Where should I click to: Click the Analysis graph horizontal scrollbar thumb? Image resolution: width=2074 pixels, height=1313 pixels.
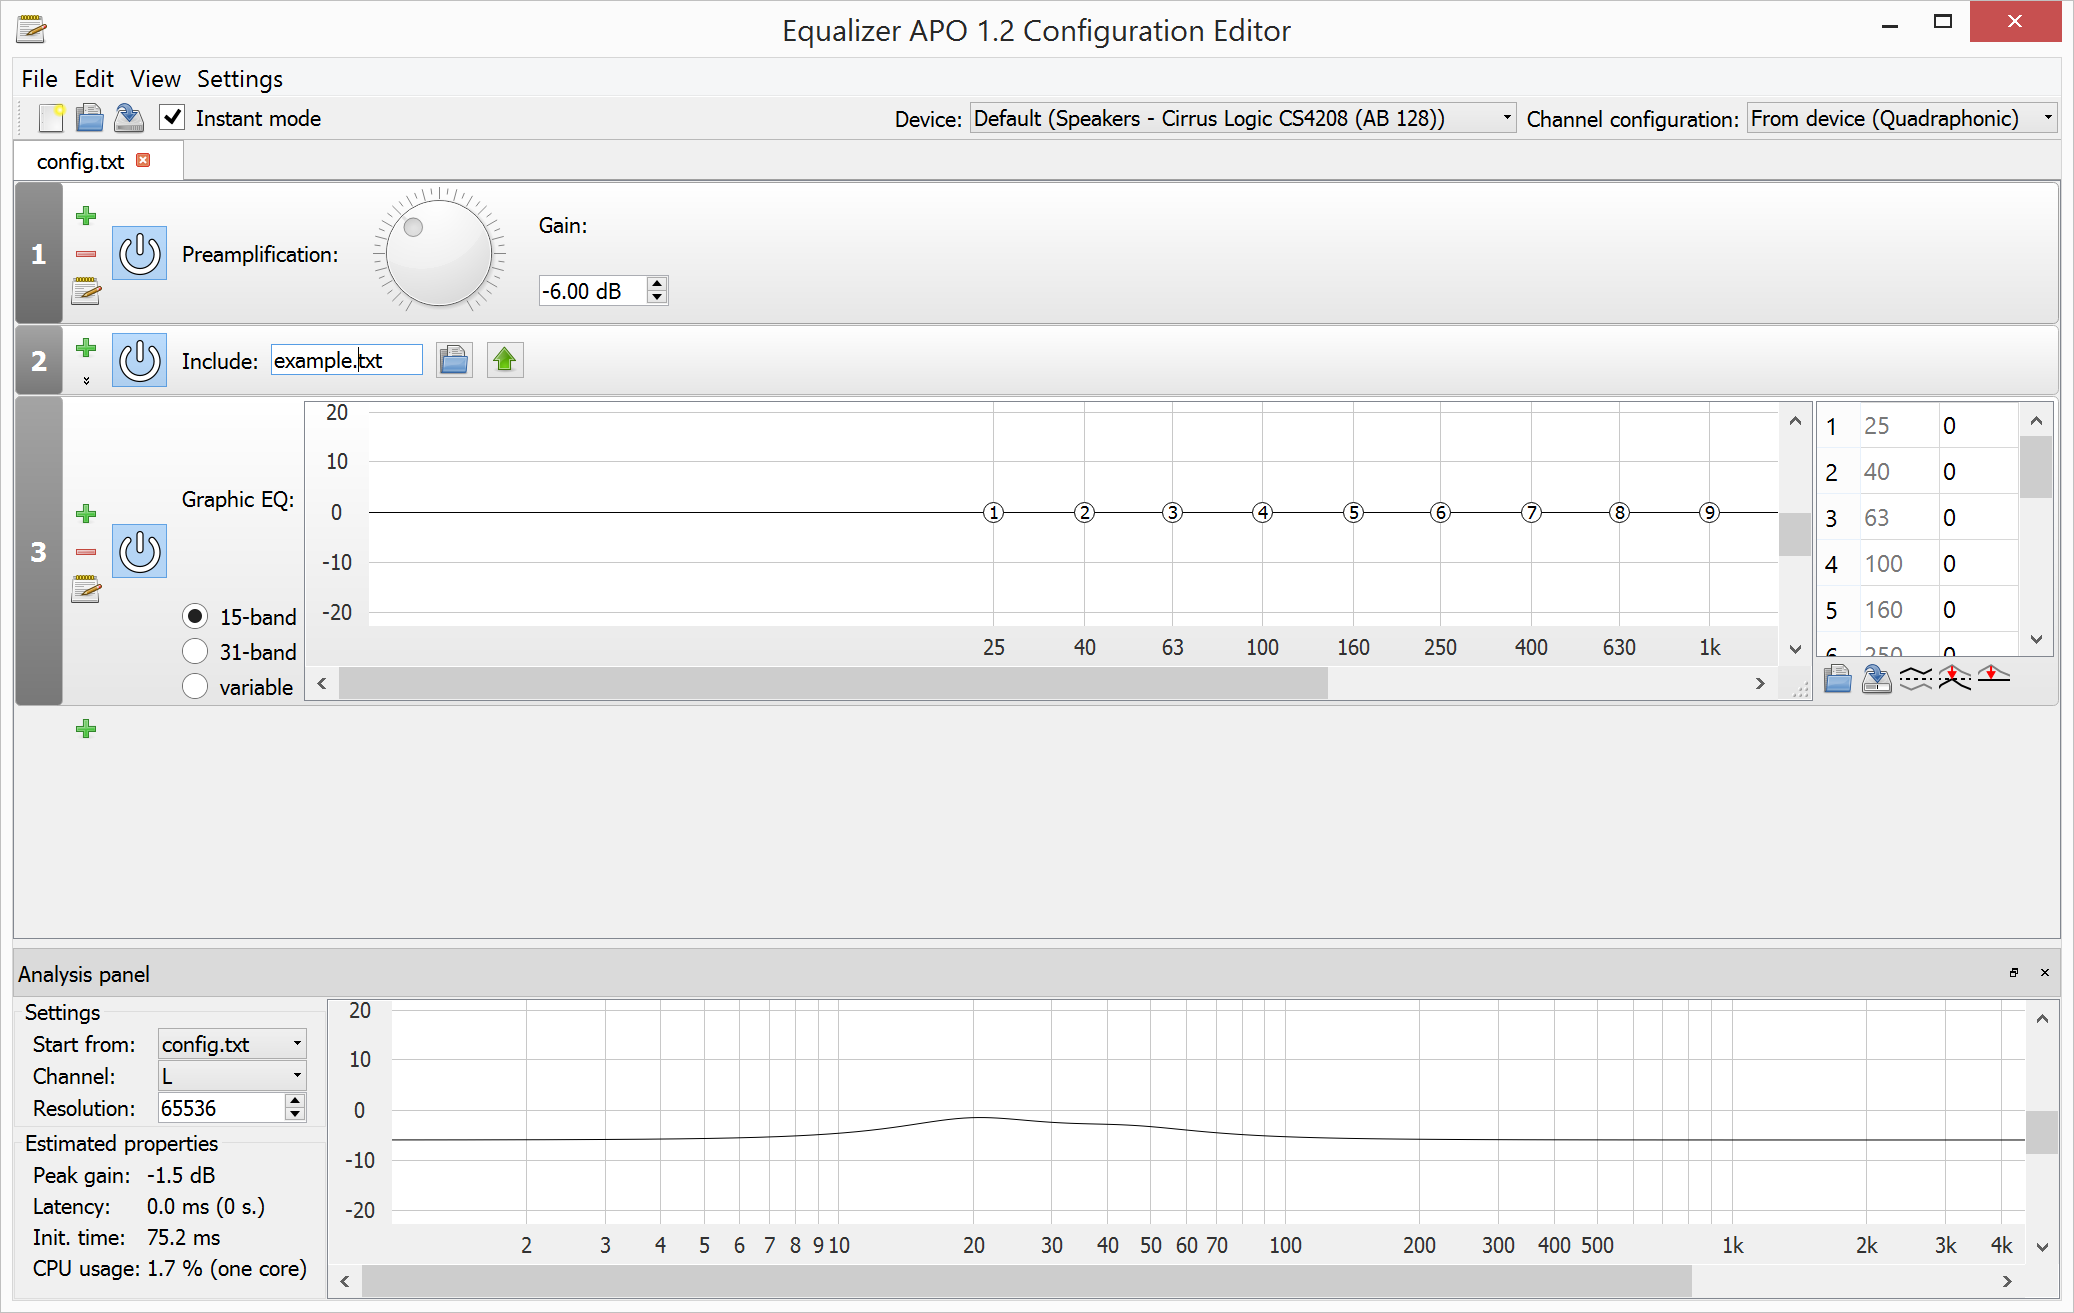coord(1026,1281)
